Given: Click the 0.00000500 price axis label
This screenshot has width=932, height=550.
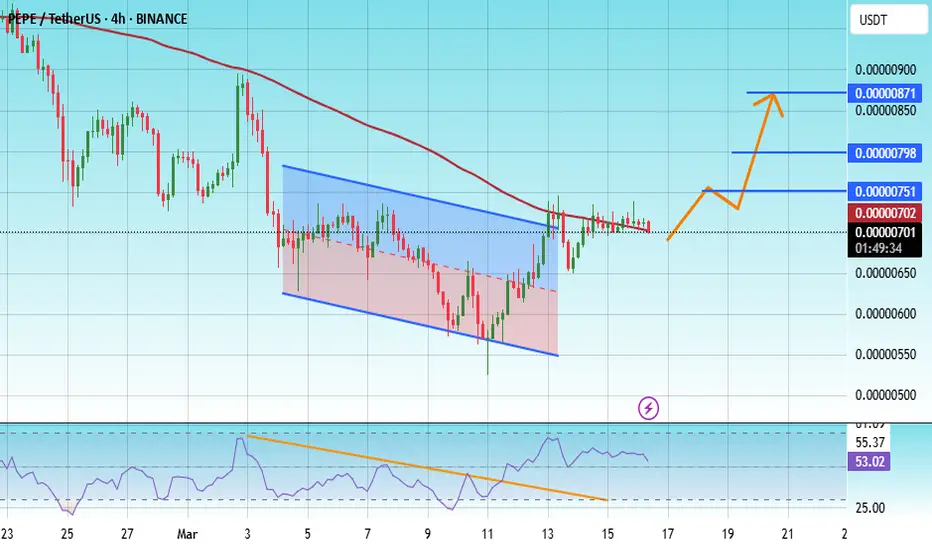Looking at the screenshot, I should (885, 395).
